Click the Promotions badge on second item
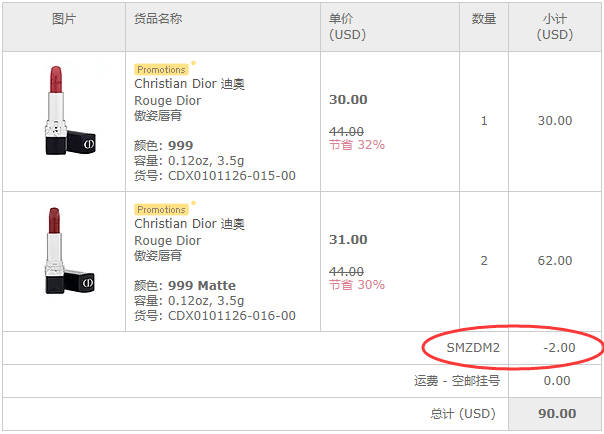The image size is (604, 434). 161,209
